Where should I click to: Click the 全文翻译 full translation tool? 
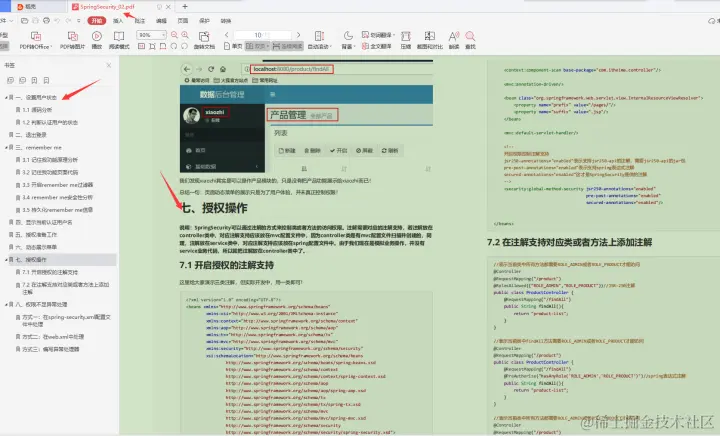377,46
